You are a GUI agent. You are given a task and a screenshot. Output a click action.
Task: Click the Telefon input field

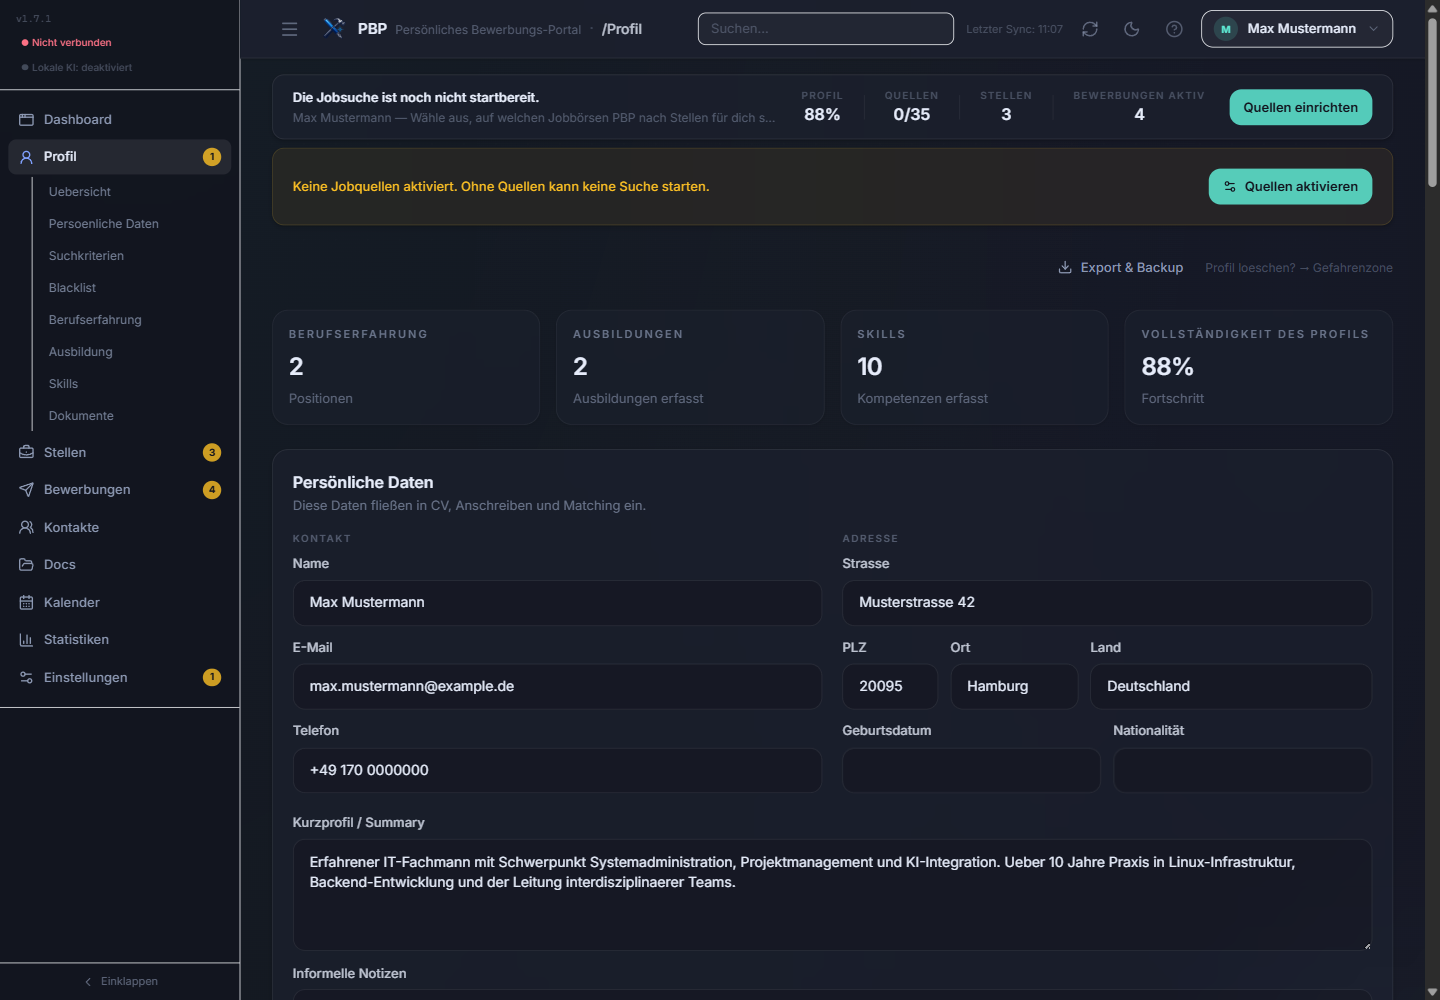[557, 770]
